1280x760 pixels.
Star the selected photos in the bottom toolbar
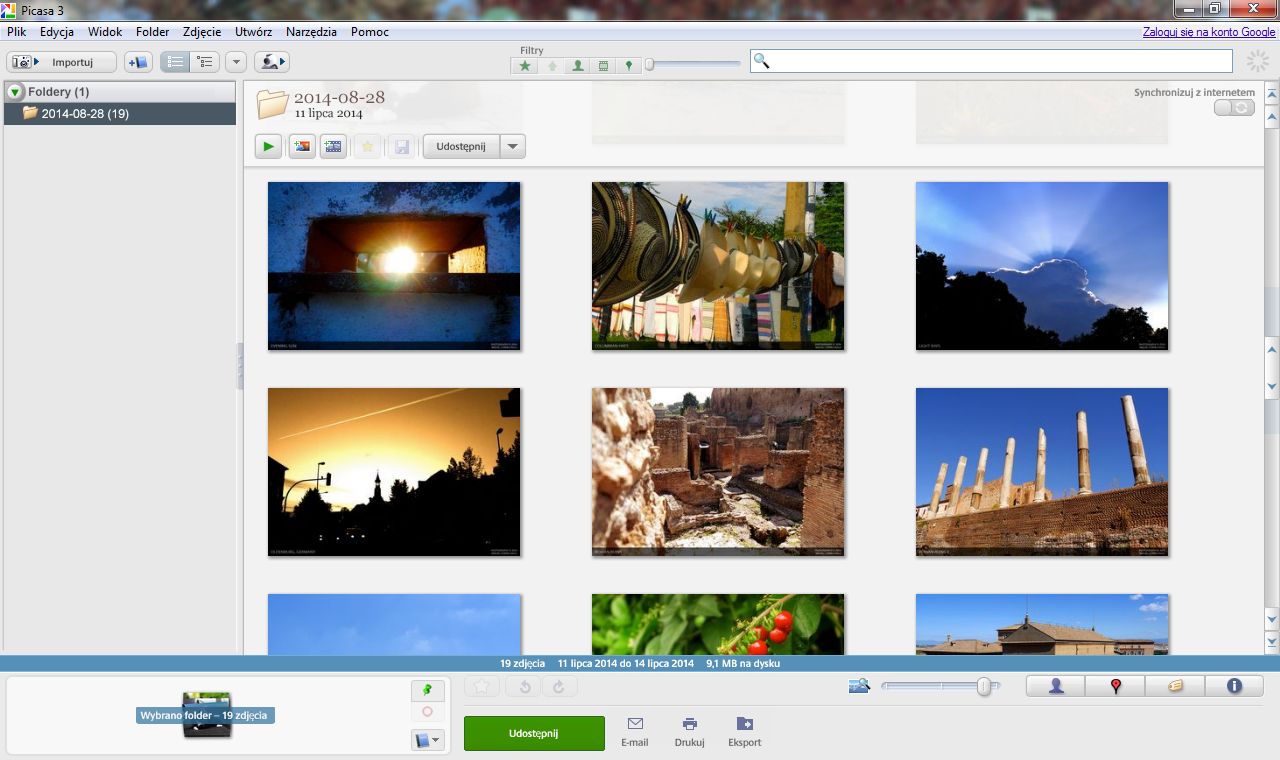pos(482,687)
